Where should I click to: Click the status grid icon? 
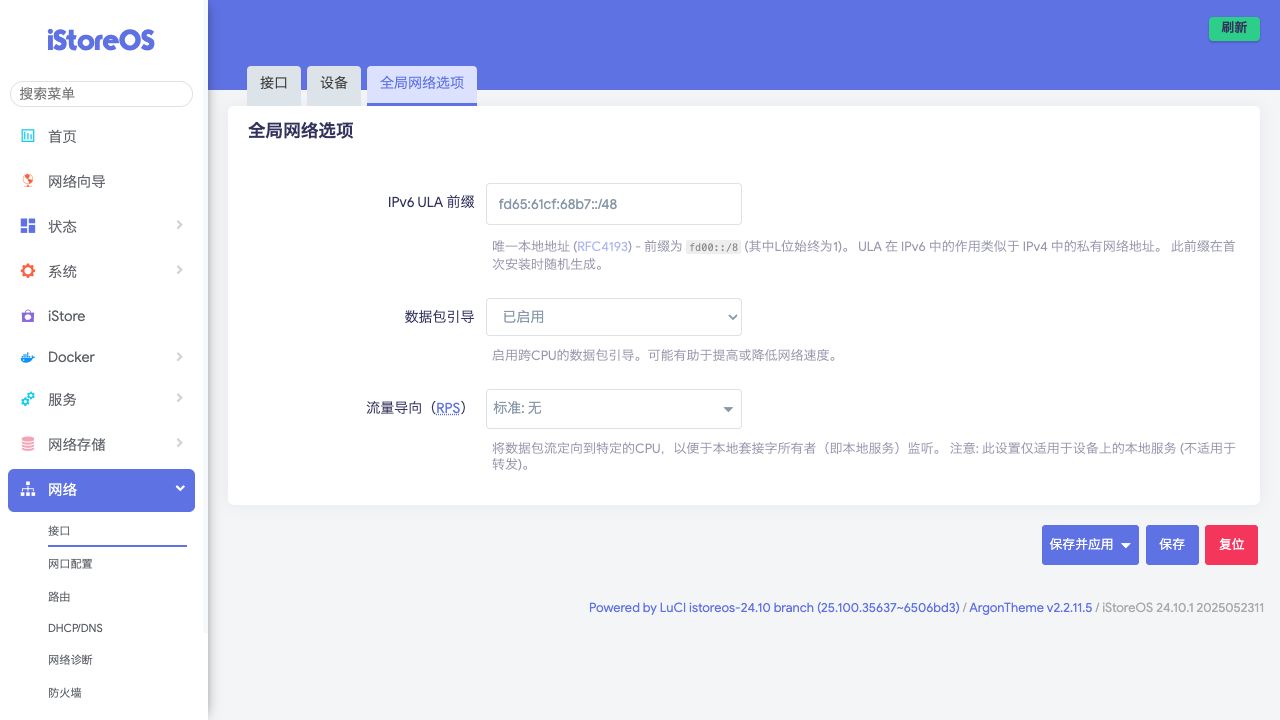click(x=28, y=226)
